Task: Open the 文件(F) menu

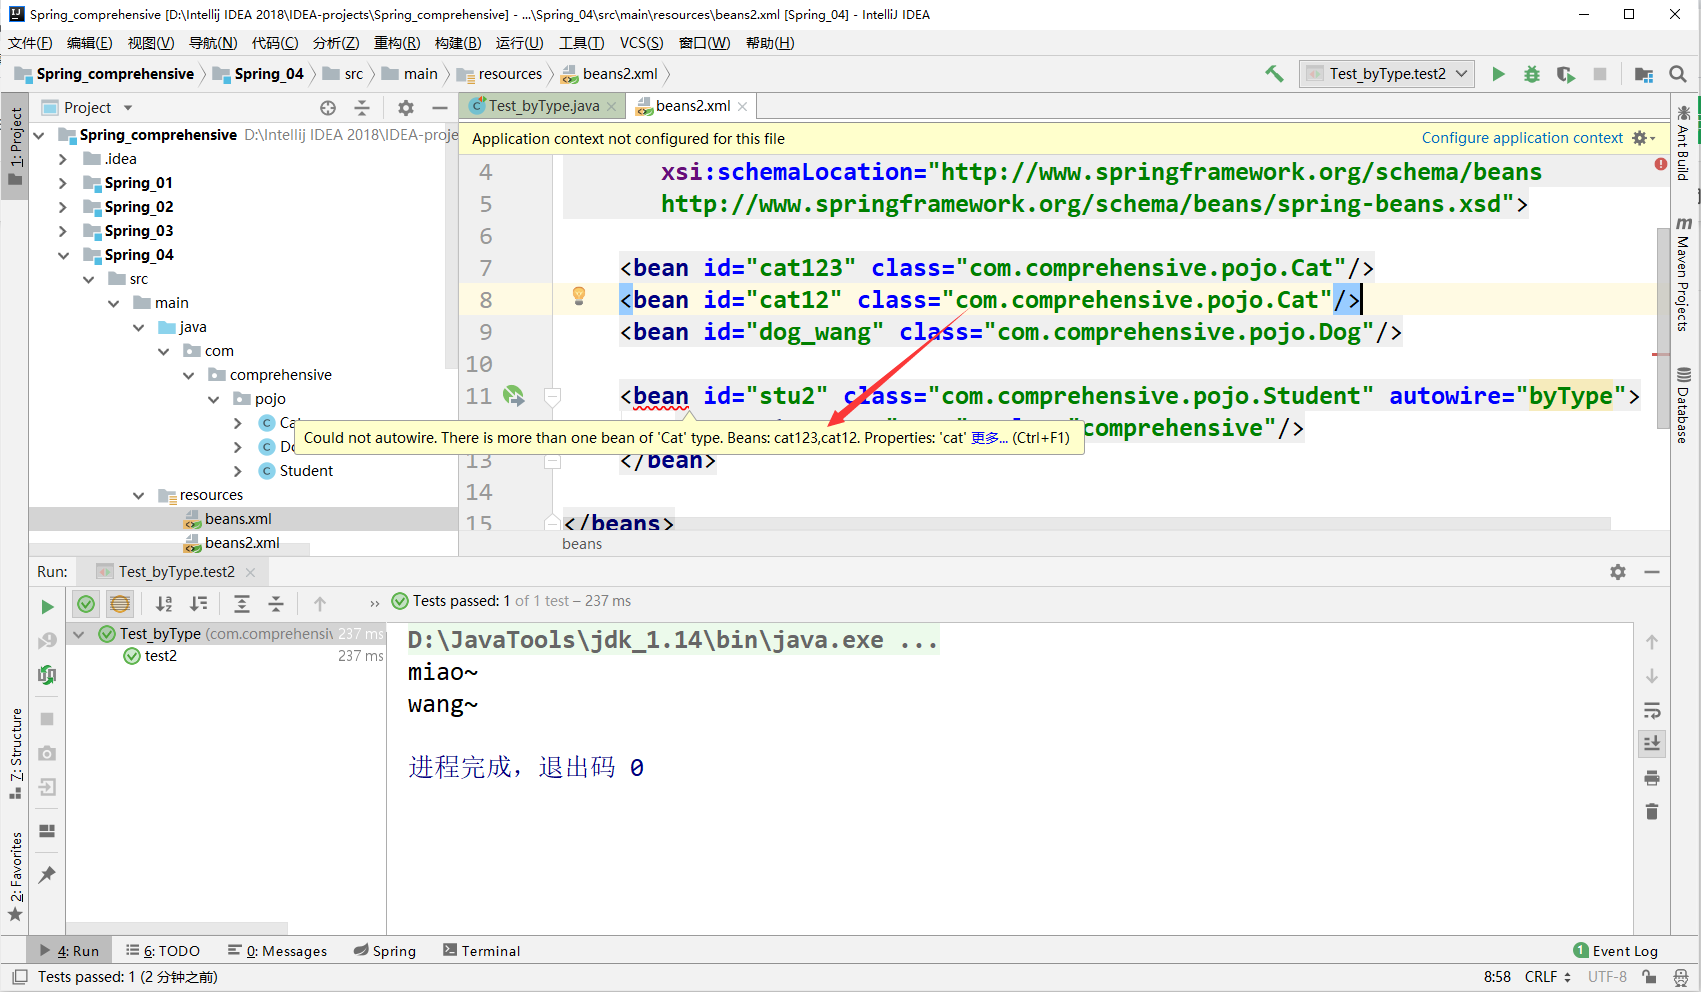Action: (30, 43)
